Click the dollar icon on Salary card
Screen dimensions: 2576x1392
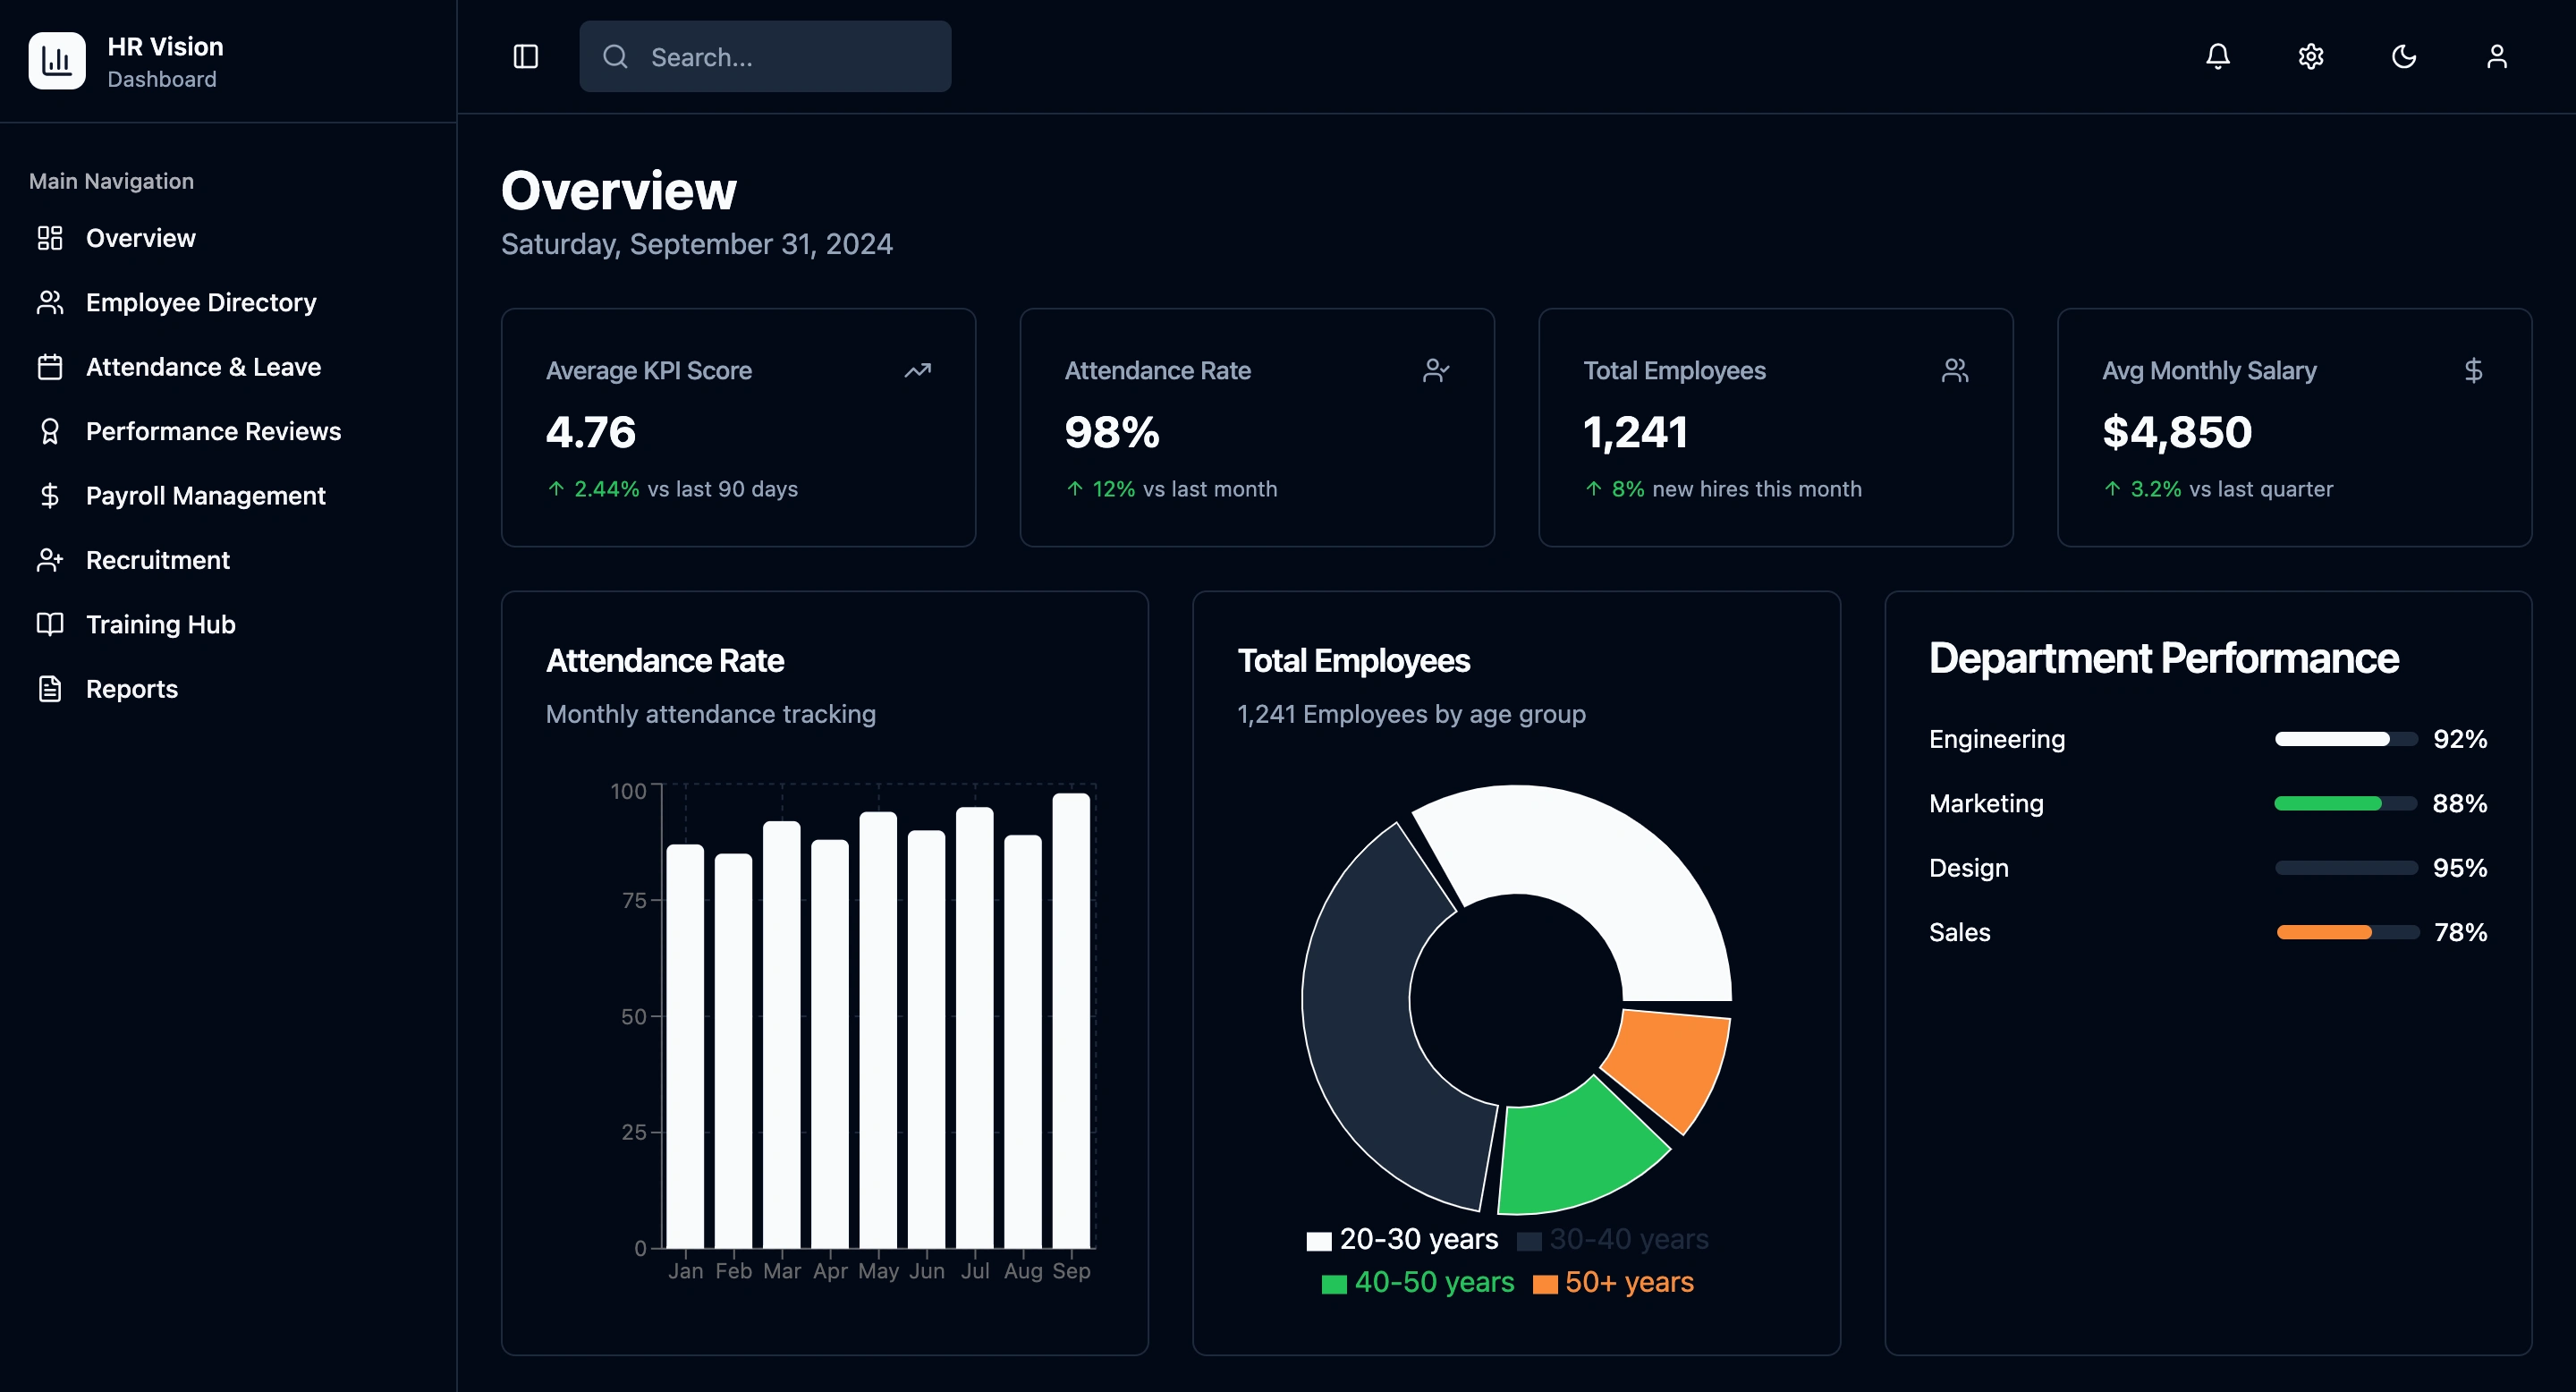(x=2472, y=371)
